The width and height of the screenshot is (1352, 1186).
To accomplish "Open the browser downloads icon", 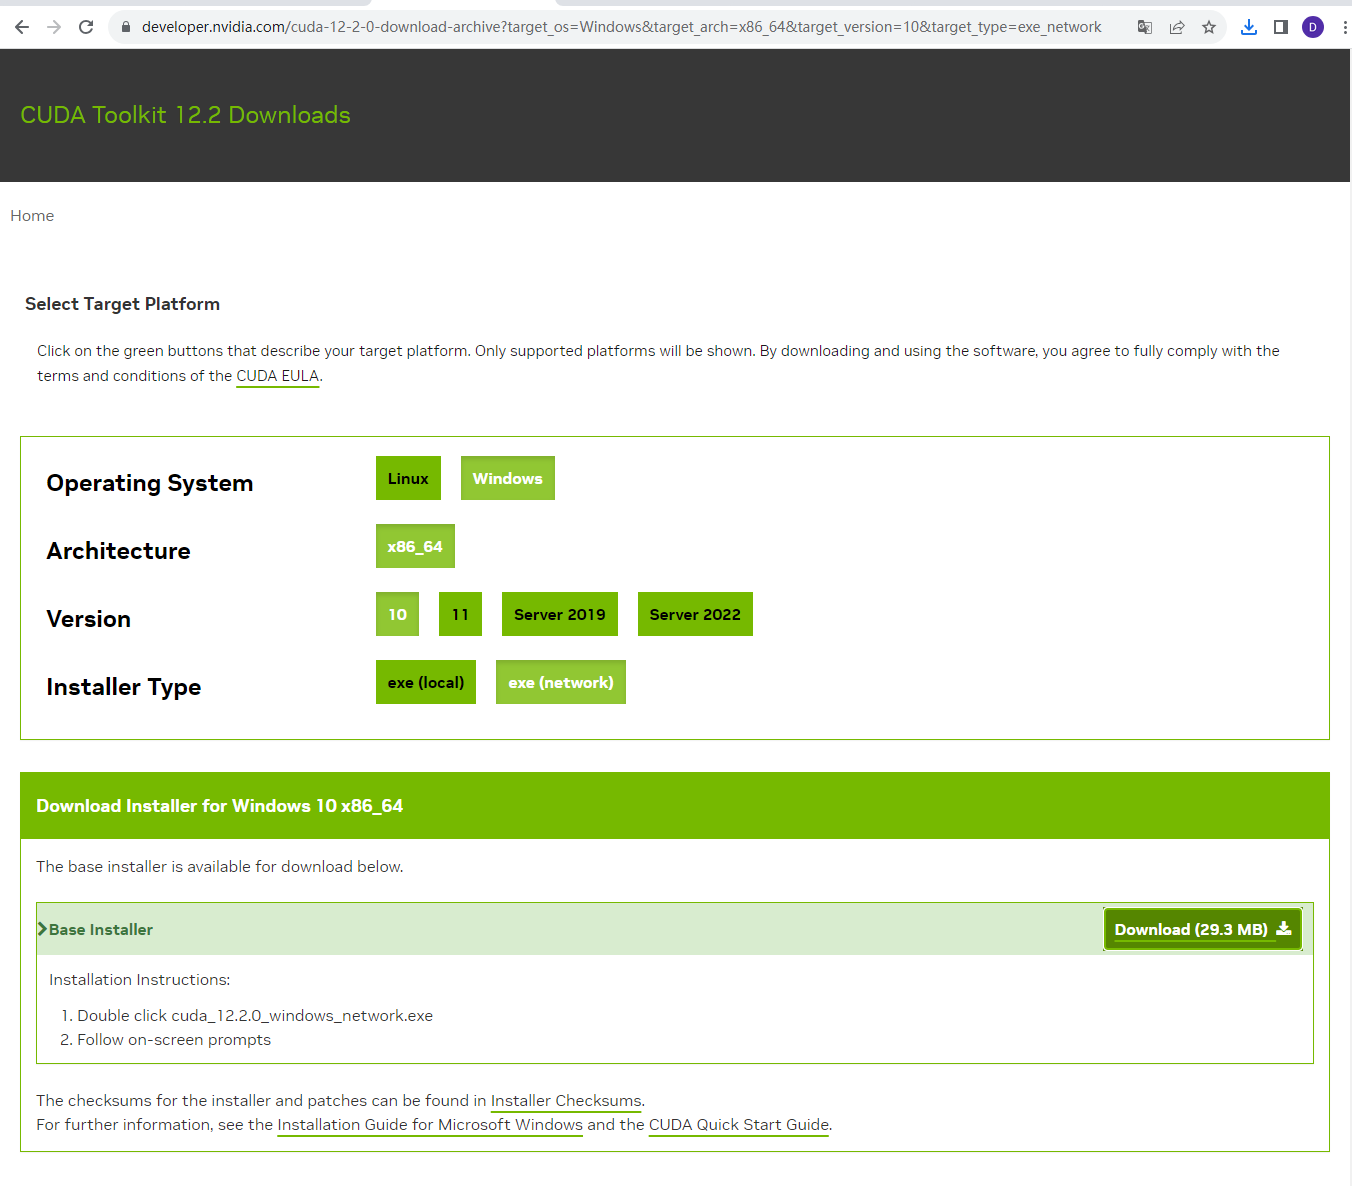I will pyautogui.click(x=1249, y=27).
